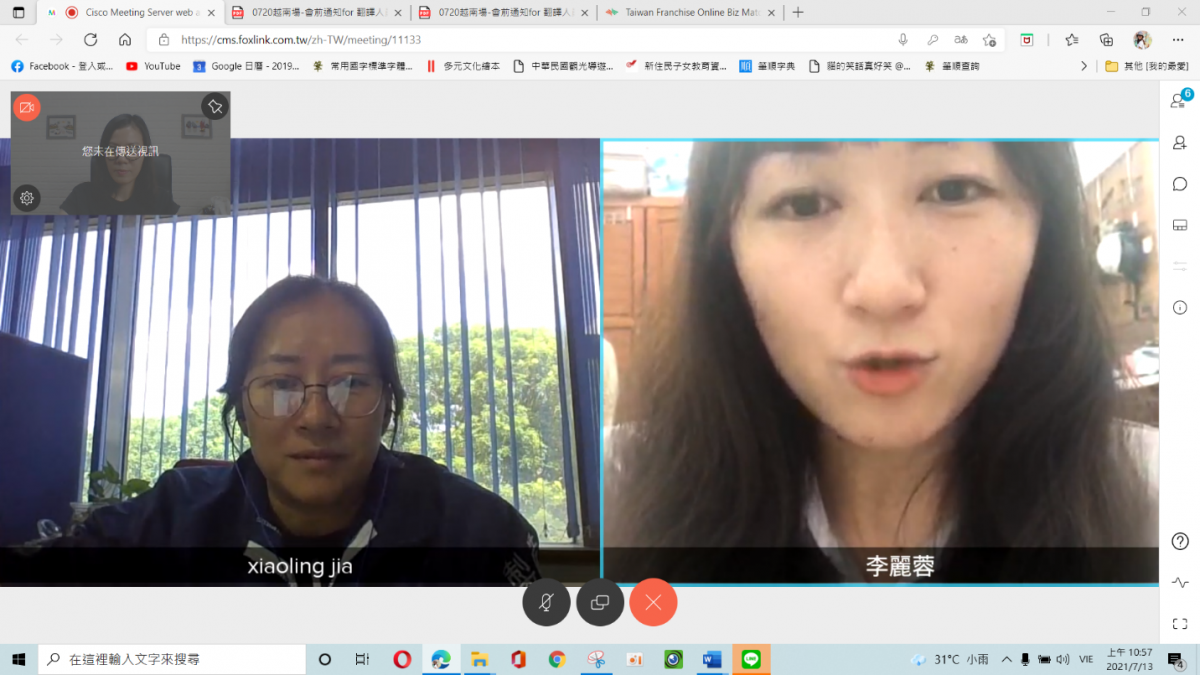Viewport: 1200px width, 675px height.
Task: Change the video layout
Action: click(1180, 225)
